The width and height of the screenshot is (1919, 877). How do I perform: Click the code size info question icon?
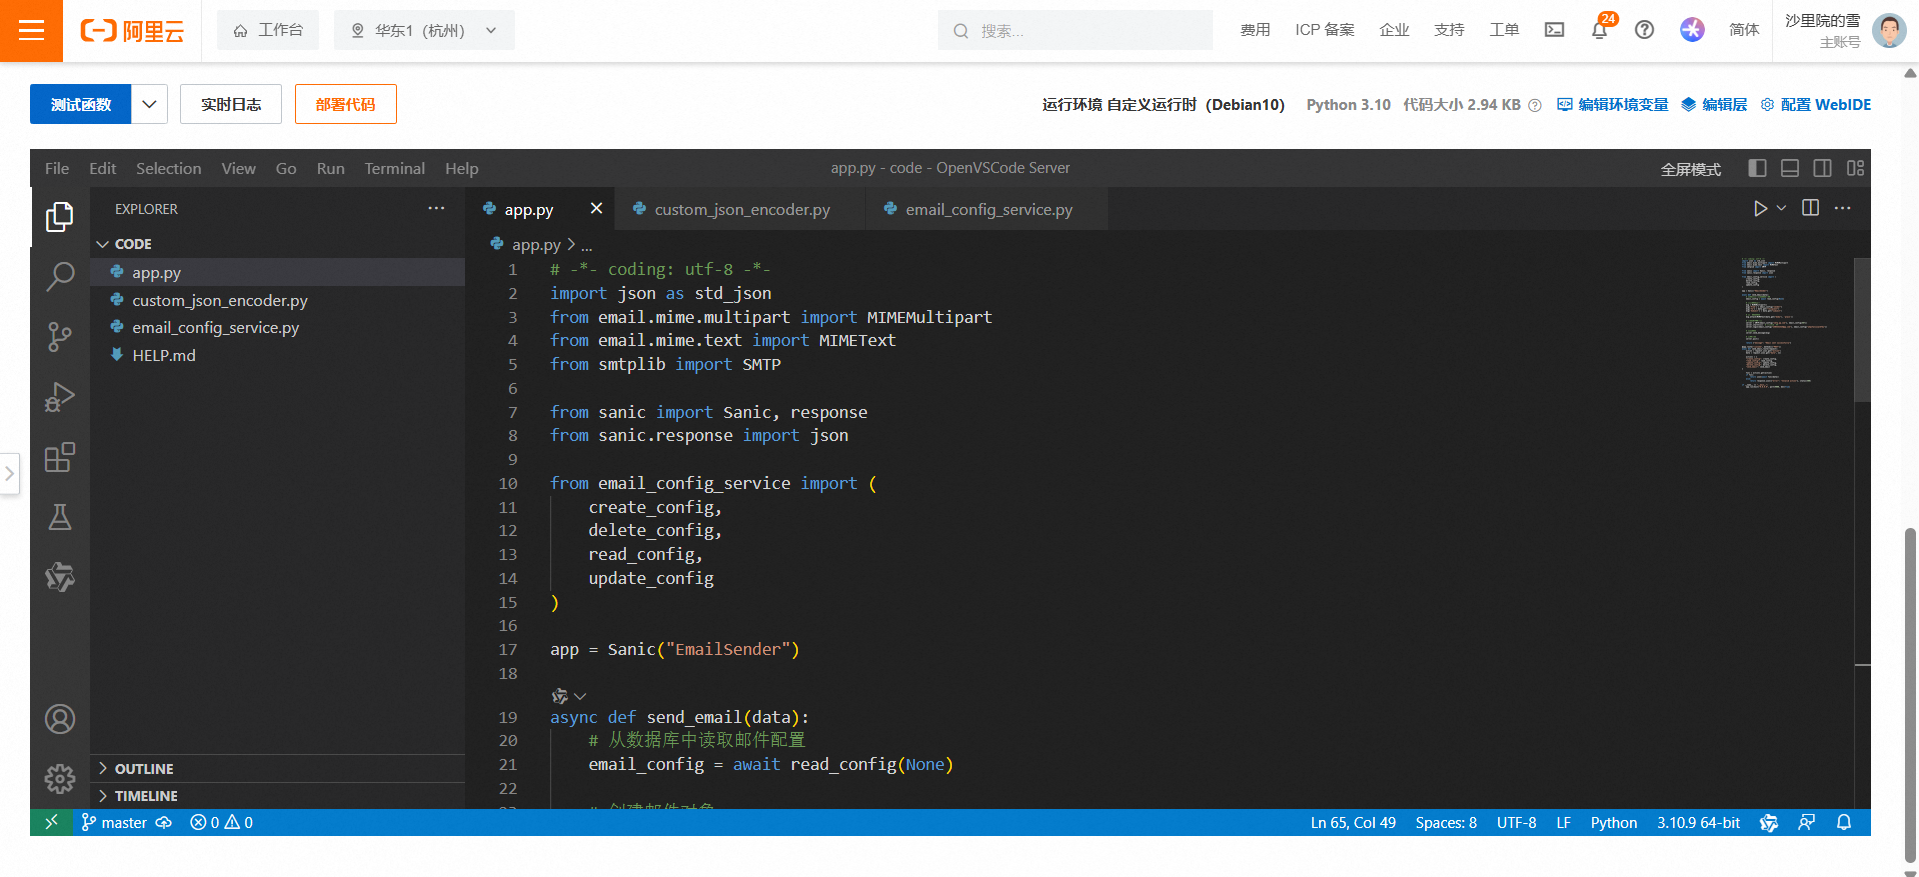1535,105
